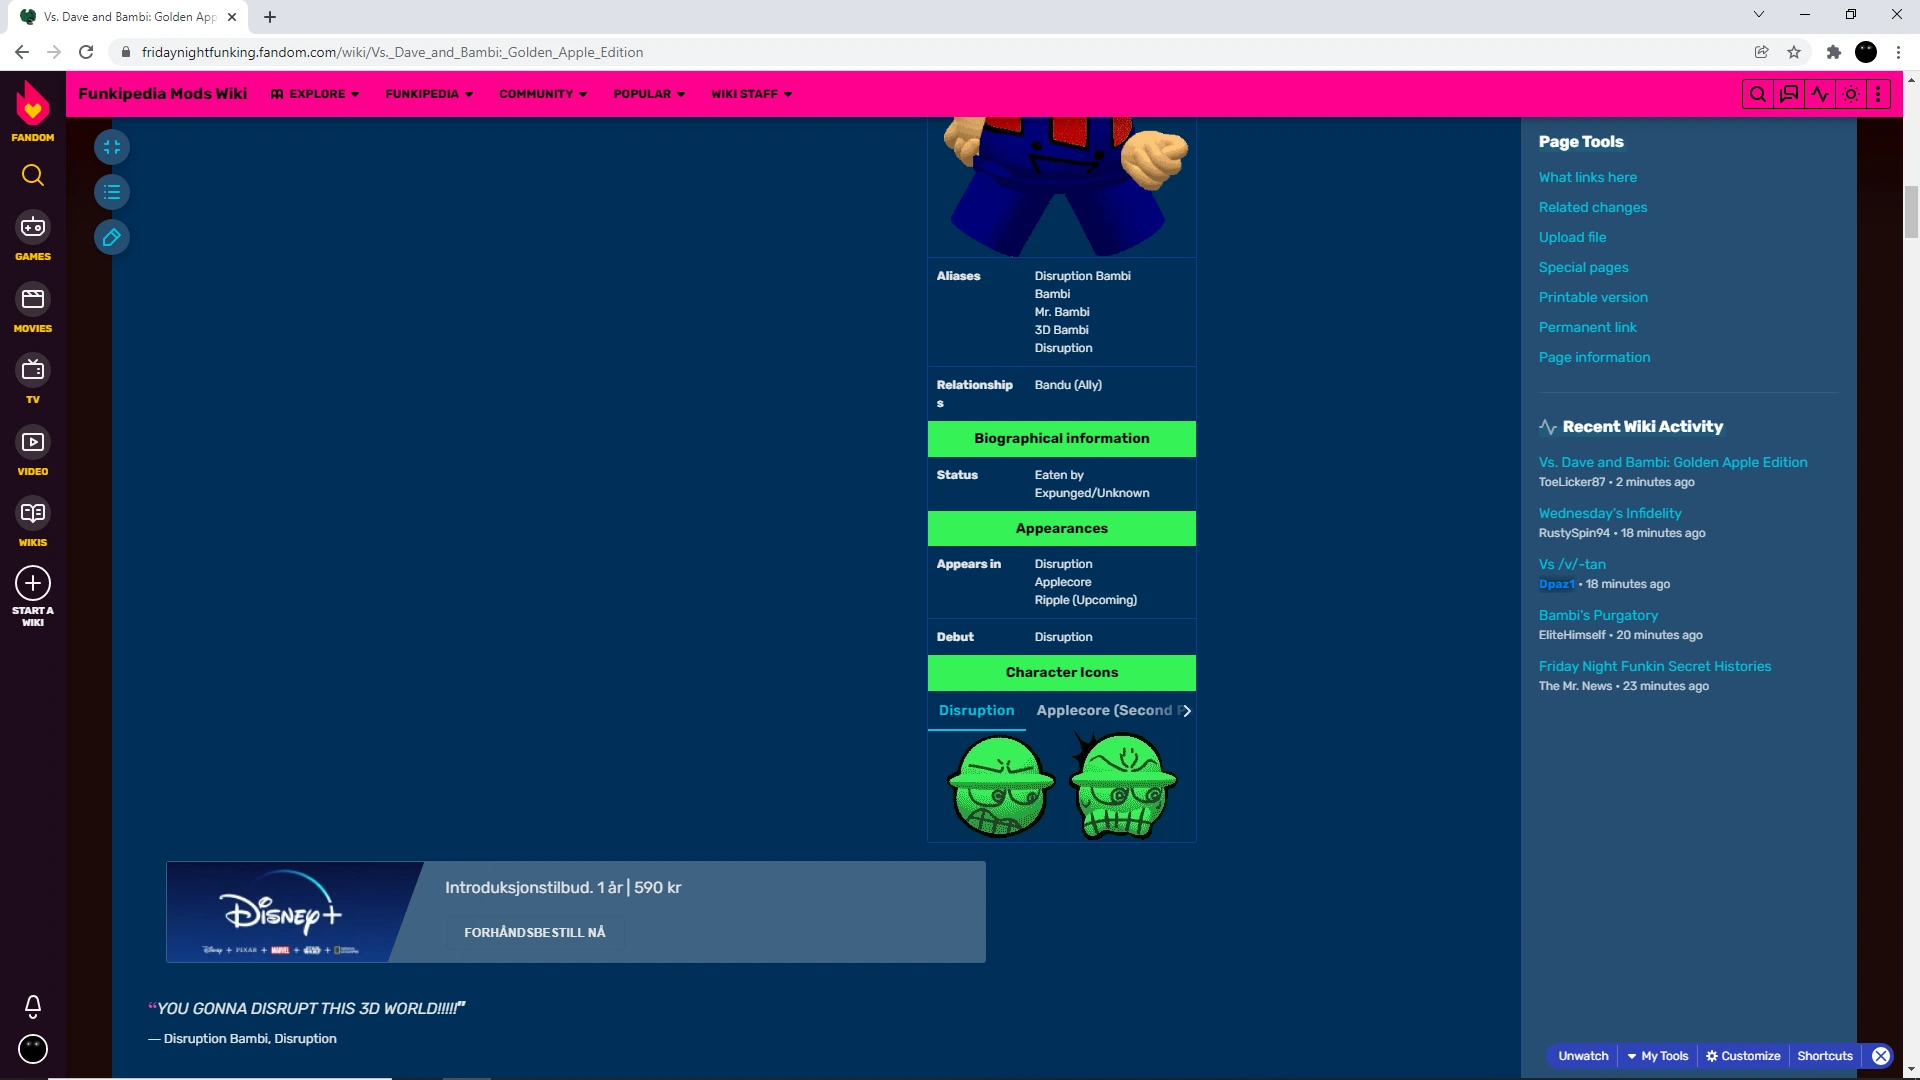This screenshot has height=1080, width=1920.
Task: Click the pencil edit page icon
Action: click(x=112, y=237)
